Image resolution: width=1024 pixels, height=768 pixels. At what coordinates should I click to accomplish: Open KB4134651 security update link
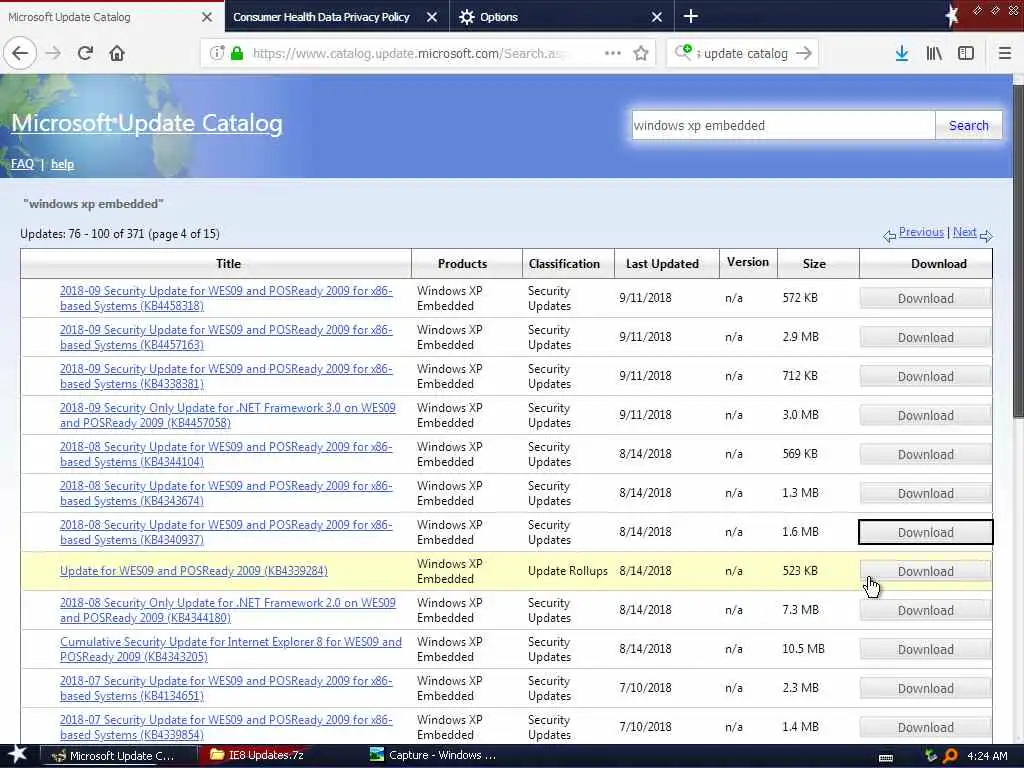(x=226, y=688)
